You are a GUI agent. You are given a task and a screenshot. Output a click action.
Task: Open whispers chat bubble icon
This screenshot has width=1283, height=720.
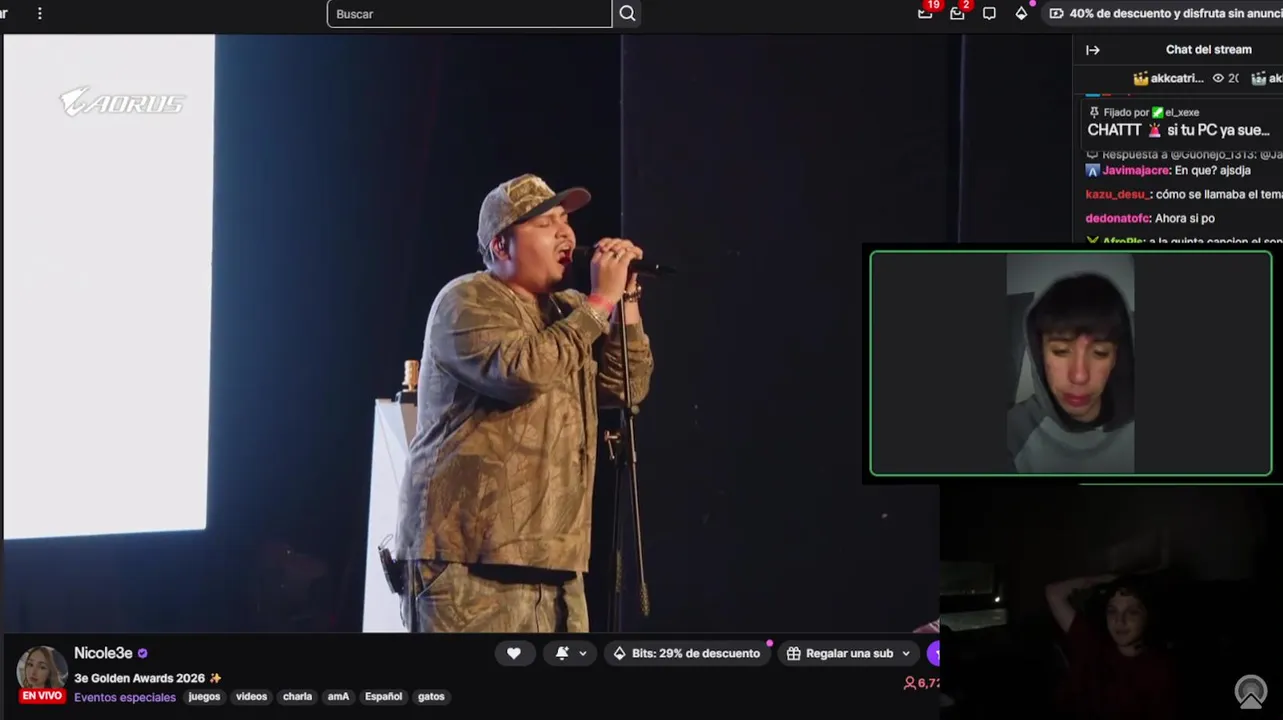[989, 13]
